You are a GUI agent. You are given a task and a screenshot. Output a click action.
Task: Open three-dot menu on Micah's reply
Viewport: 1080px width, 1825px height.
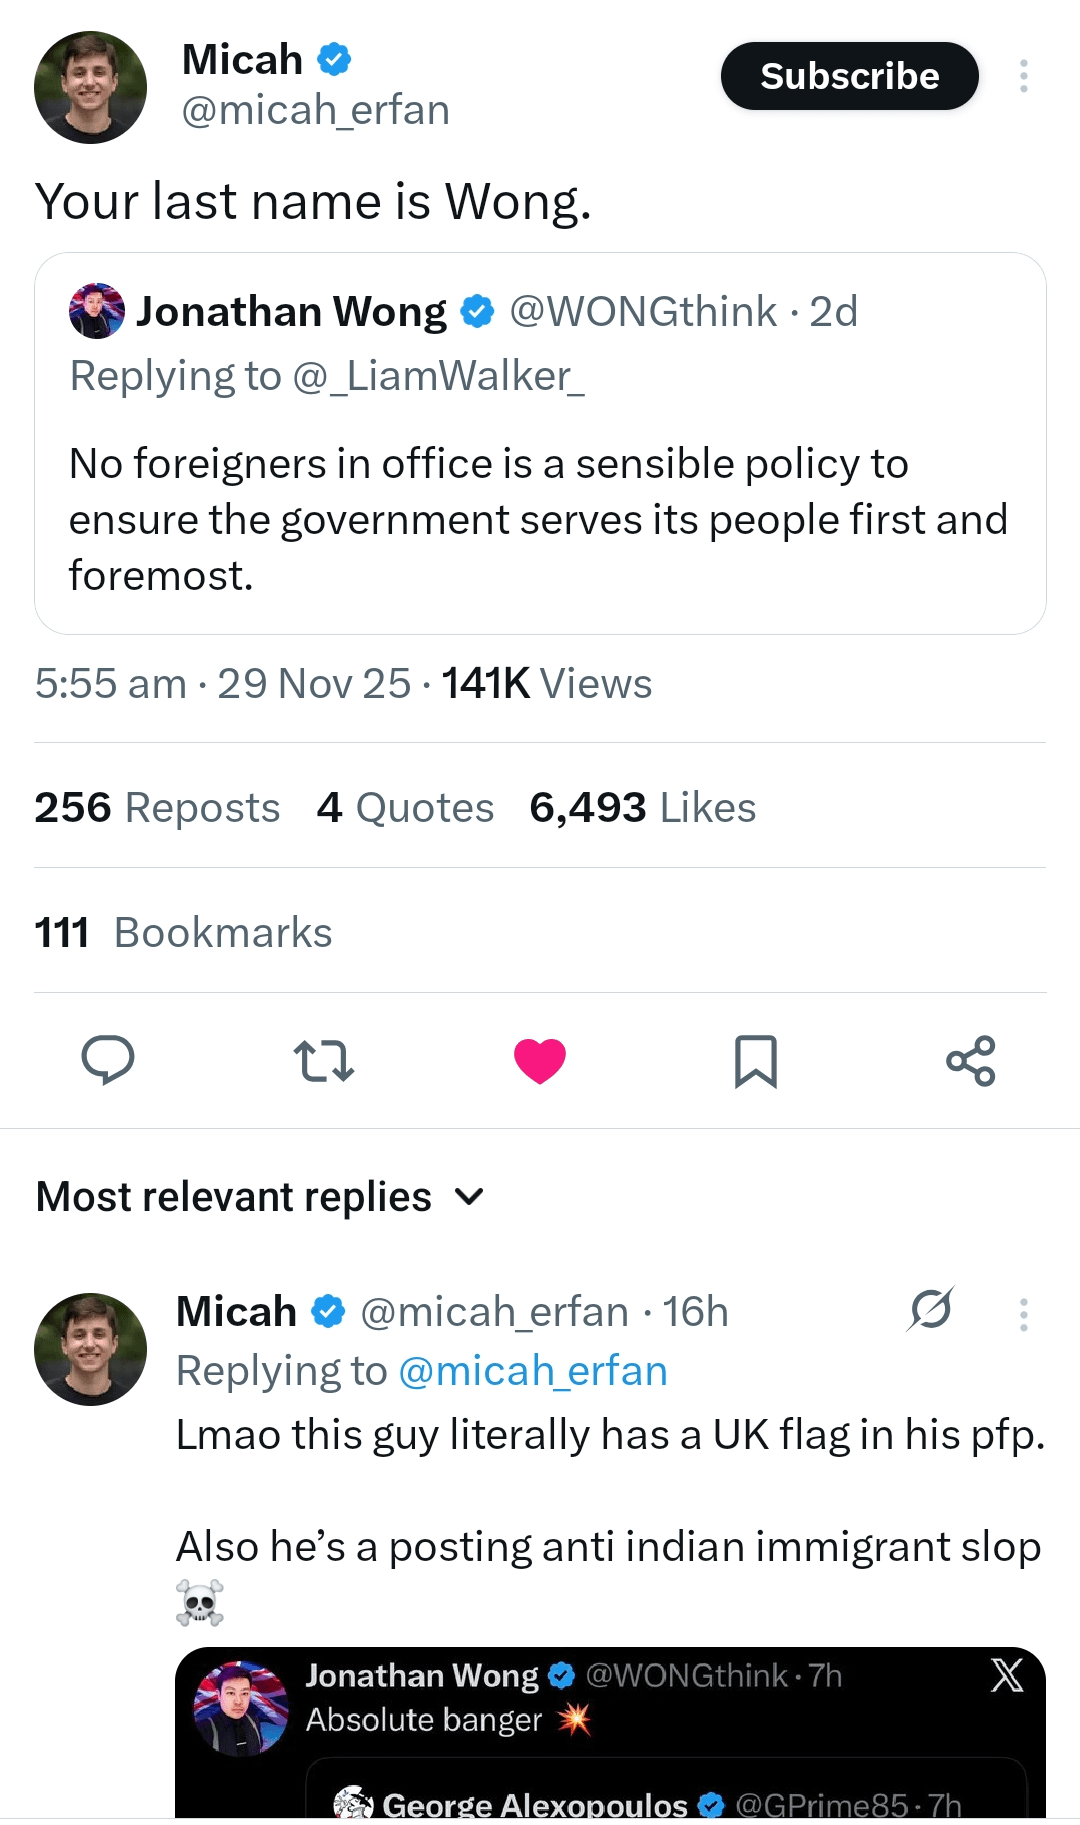coord(1023,1314)
